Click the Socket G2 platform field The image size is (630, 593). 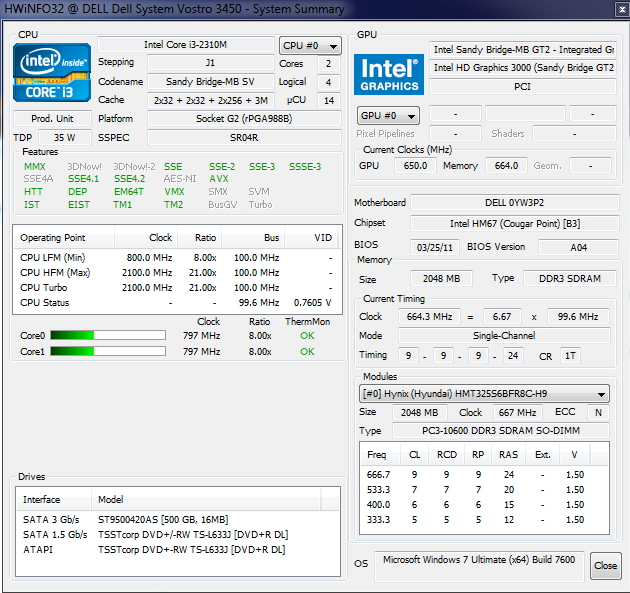tap(244, 119)
